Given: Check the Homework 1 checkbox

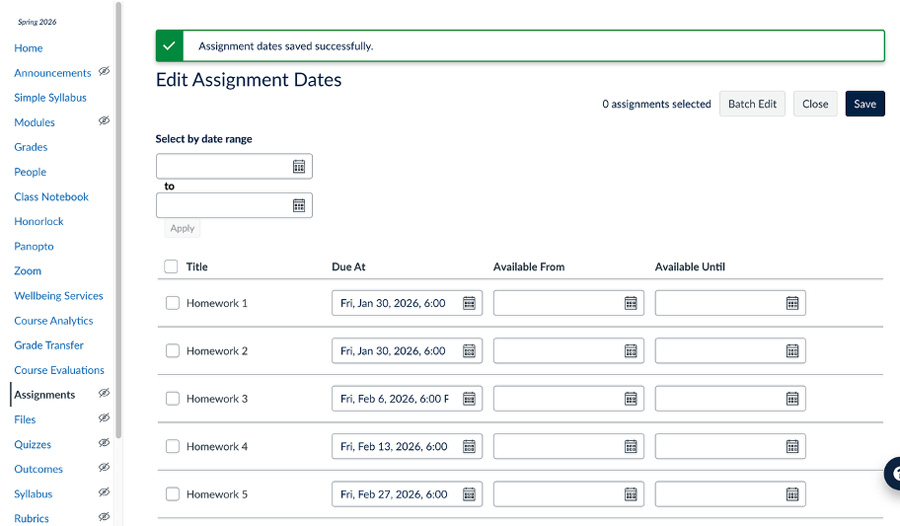Looking at the screenshot, I should click(172, 303).
